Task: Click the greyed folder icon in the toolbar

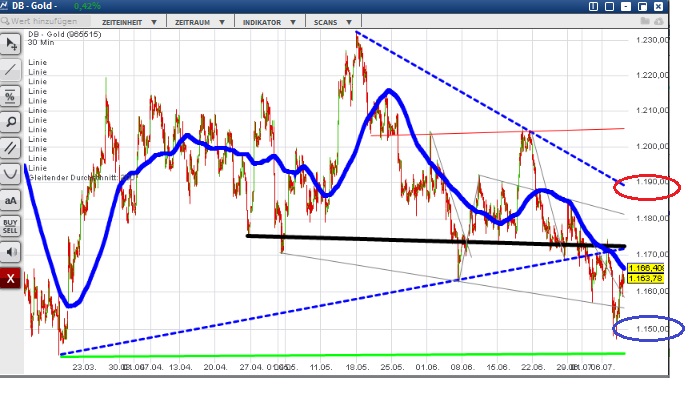Action: [x=645, y=21]
